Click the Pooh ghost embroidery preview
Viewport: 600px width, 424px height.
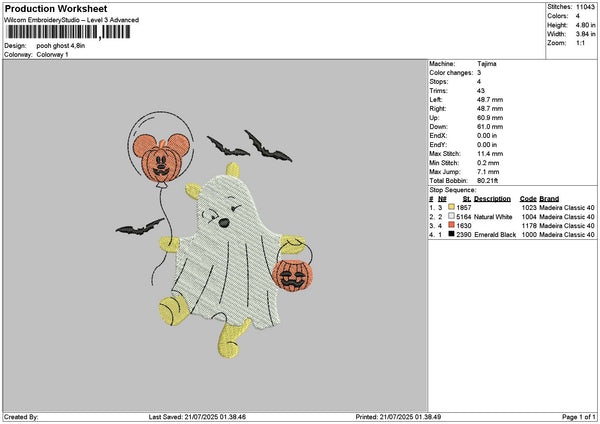(x=215, y=234)
